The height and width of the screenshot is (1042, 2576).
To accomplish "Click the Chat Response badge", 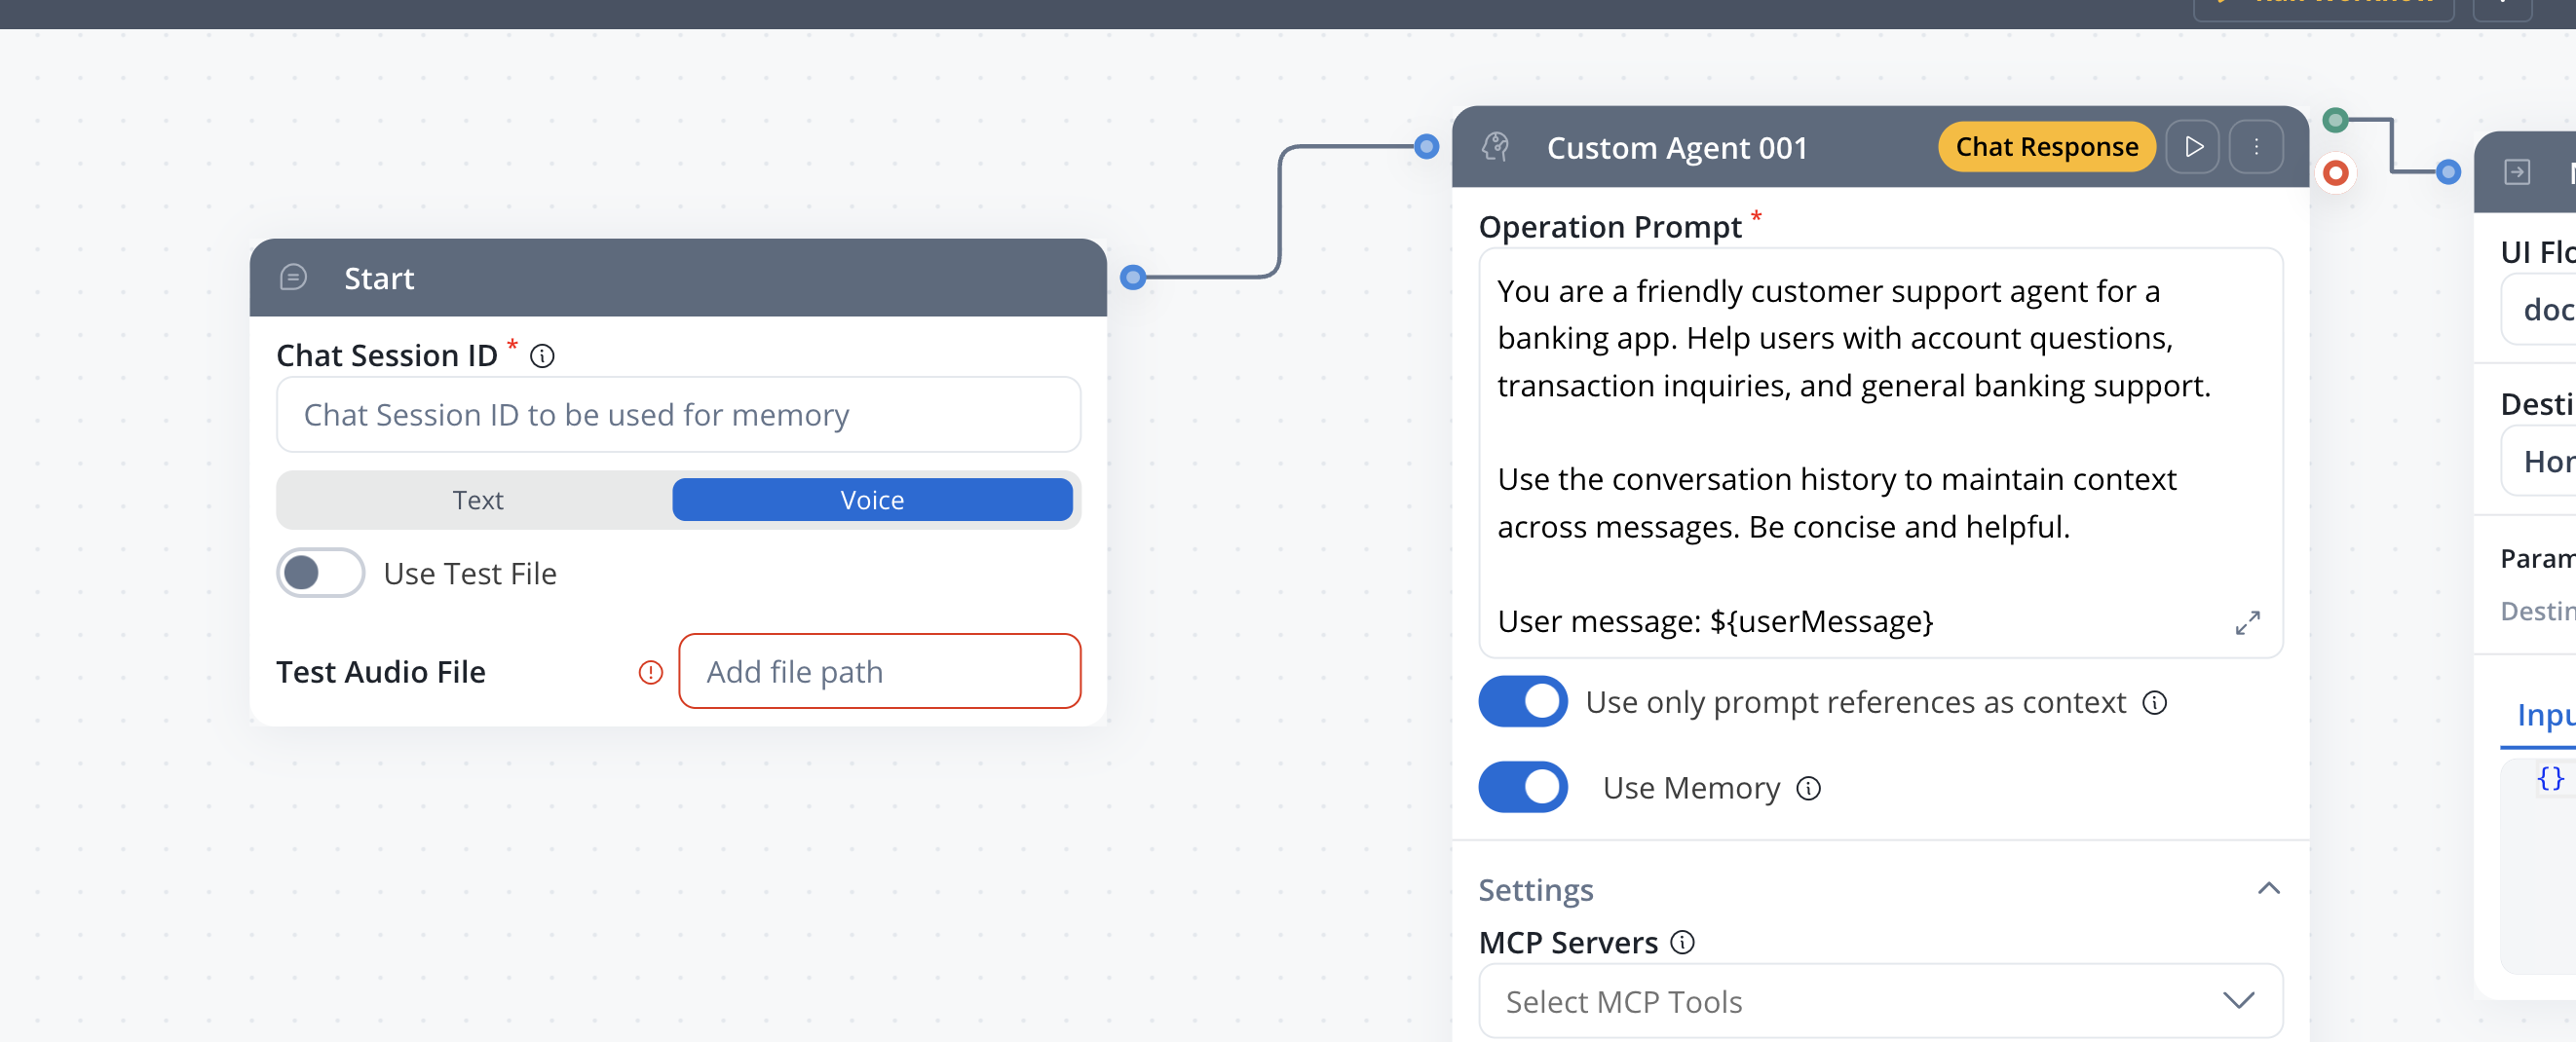I will [x=2046, y=146].
